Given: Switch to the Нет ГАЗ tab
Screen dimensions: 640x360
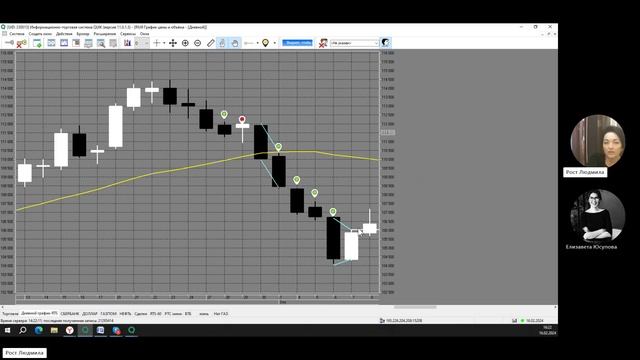Looking at the screenshot, I should point(221,314).
